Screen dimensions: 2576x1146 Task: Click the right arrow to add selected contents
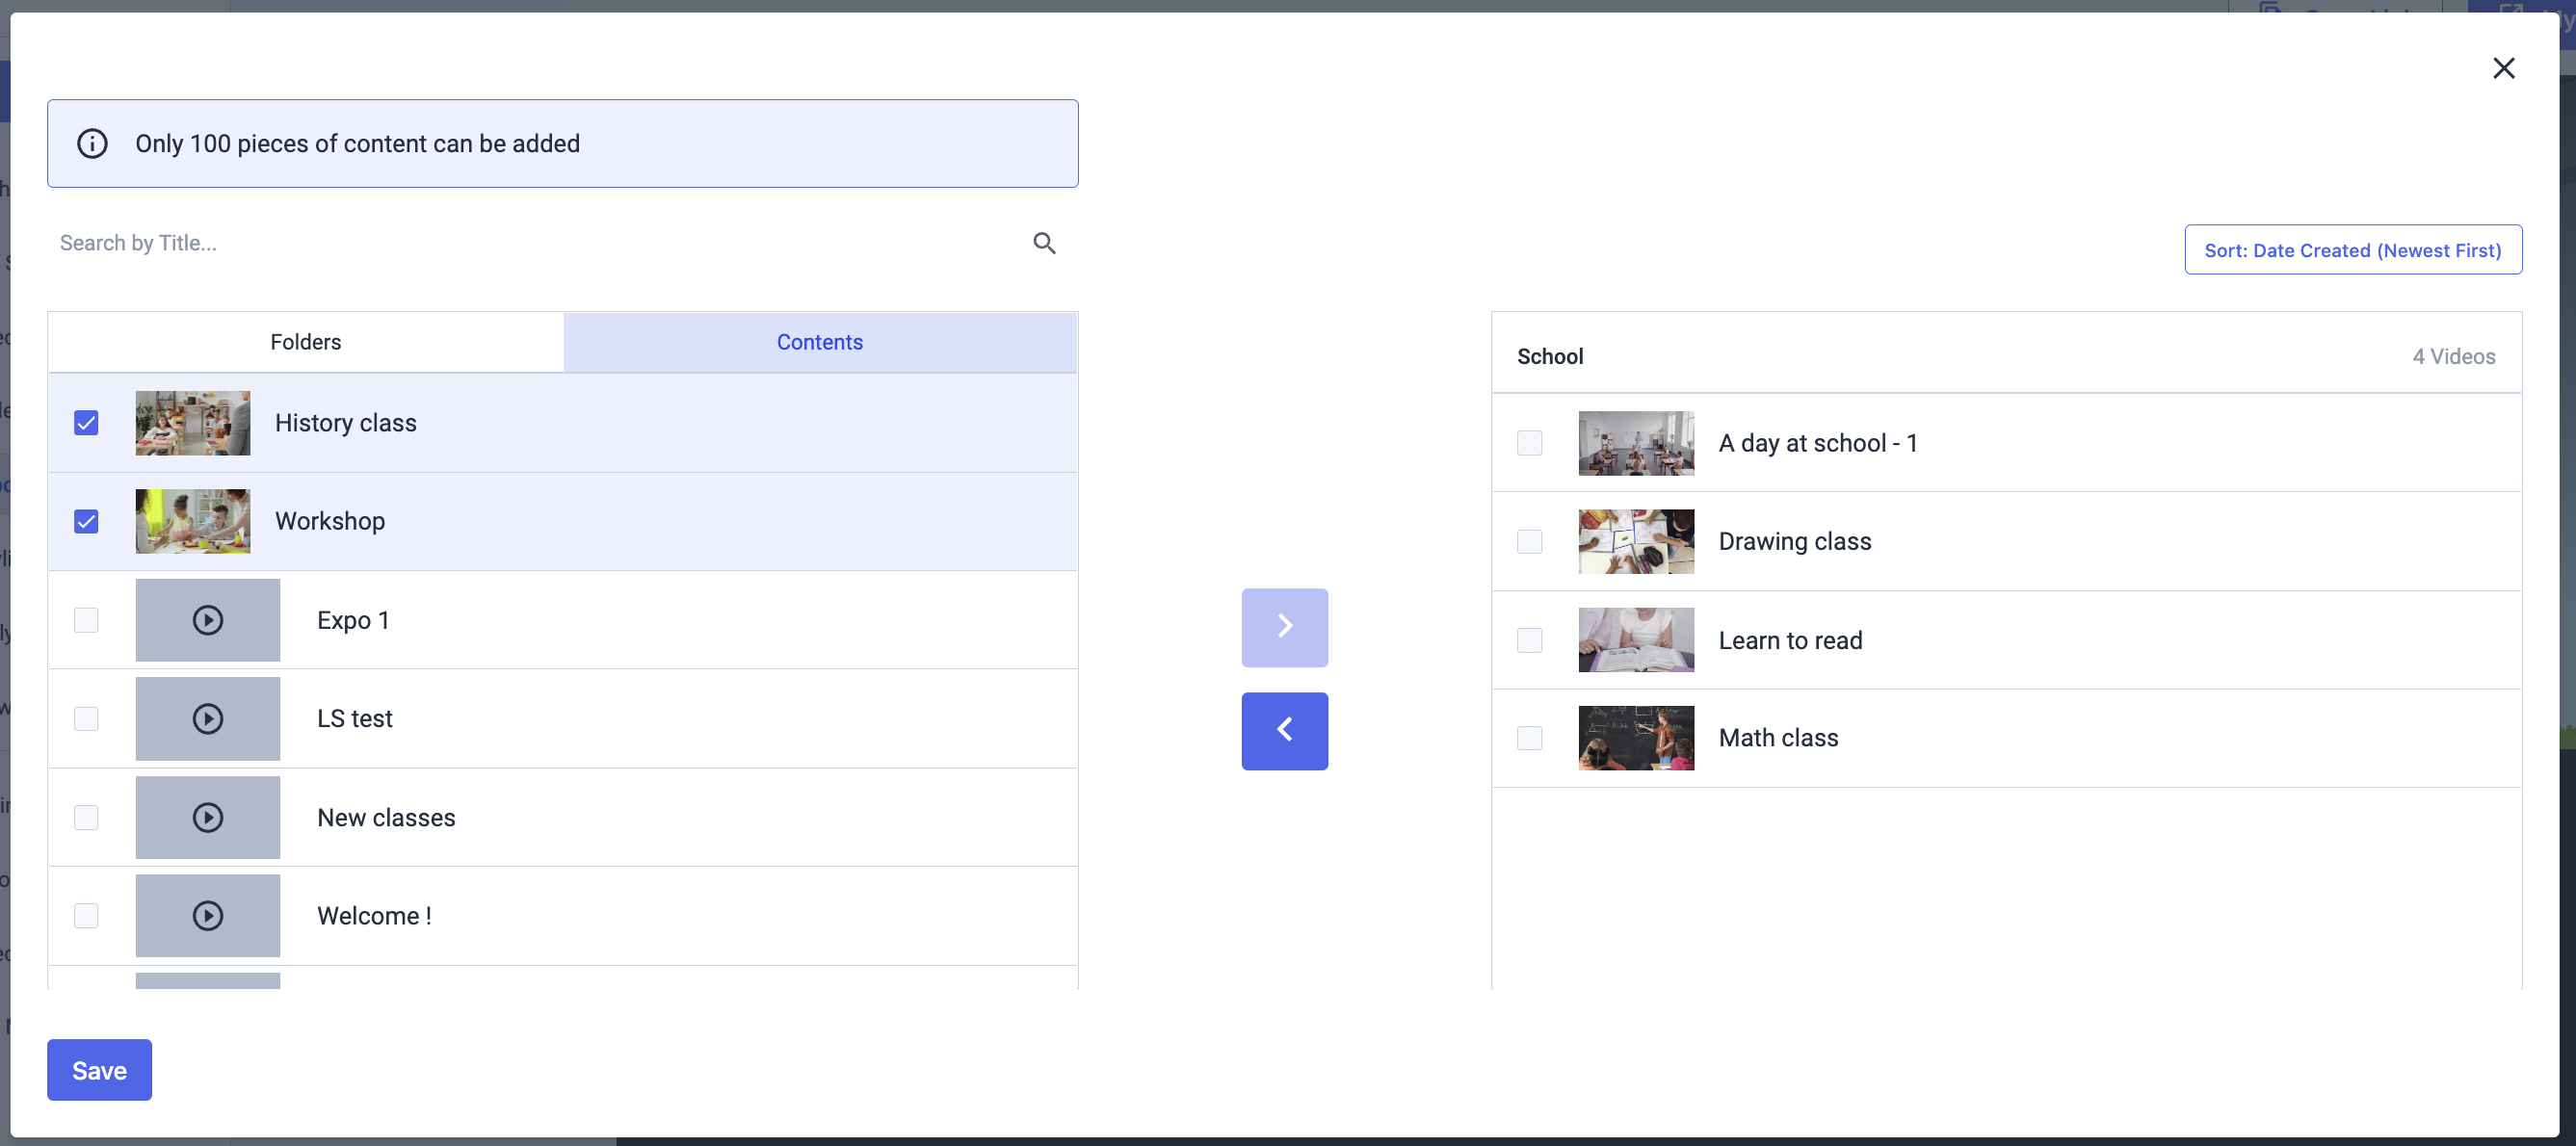point(1284,627)
